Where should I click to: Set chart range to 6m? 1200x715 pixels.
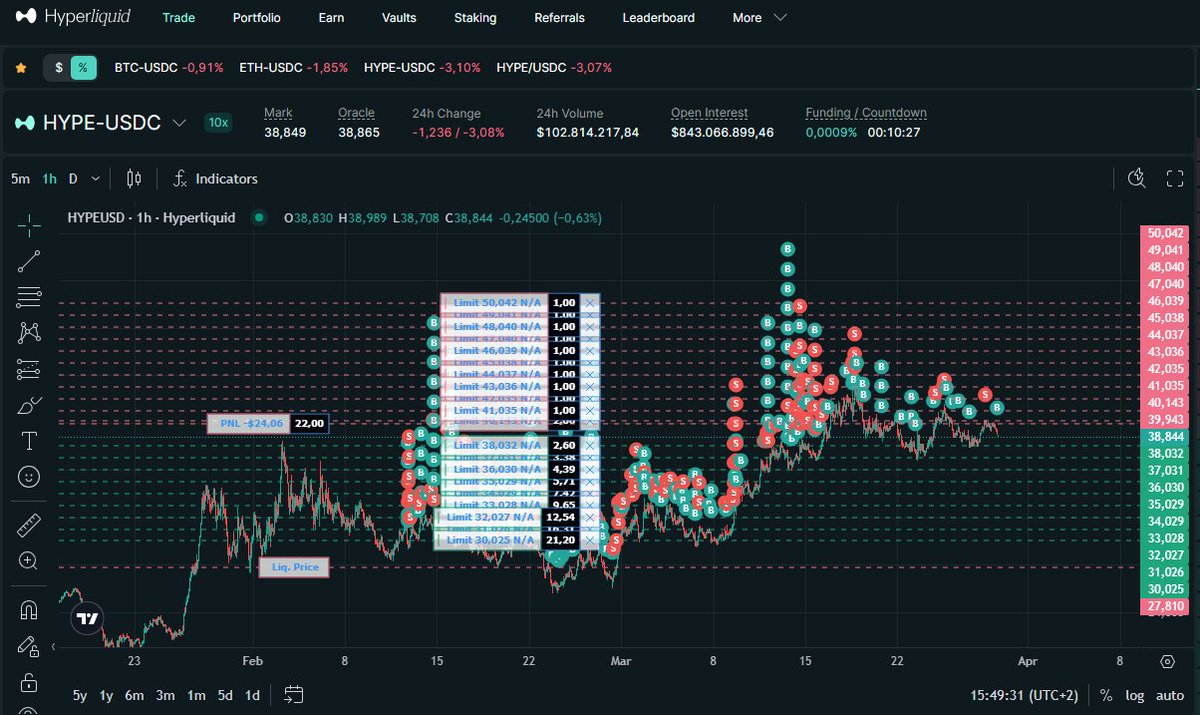pyautogui.click(x=134, y=695)
